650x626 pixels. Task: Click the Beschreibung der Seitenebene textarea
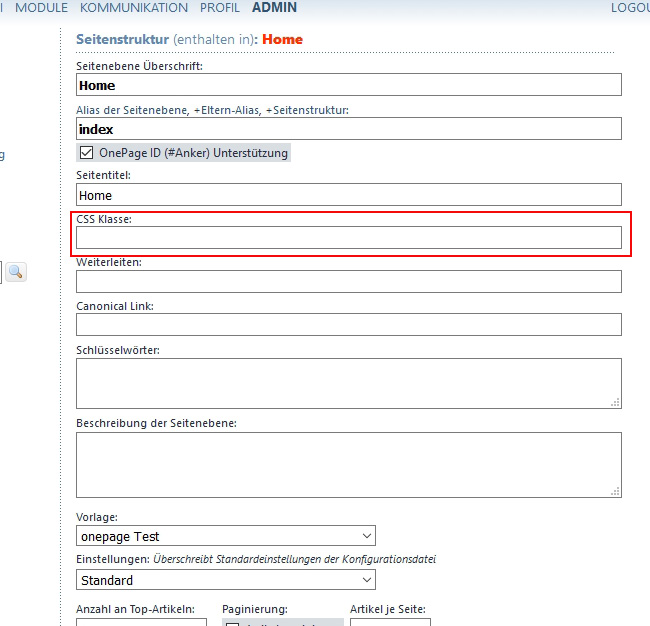click(348, 464)
